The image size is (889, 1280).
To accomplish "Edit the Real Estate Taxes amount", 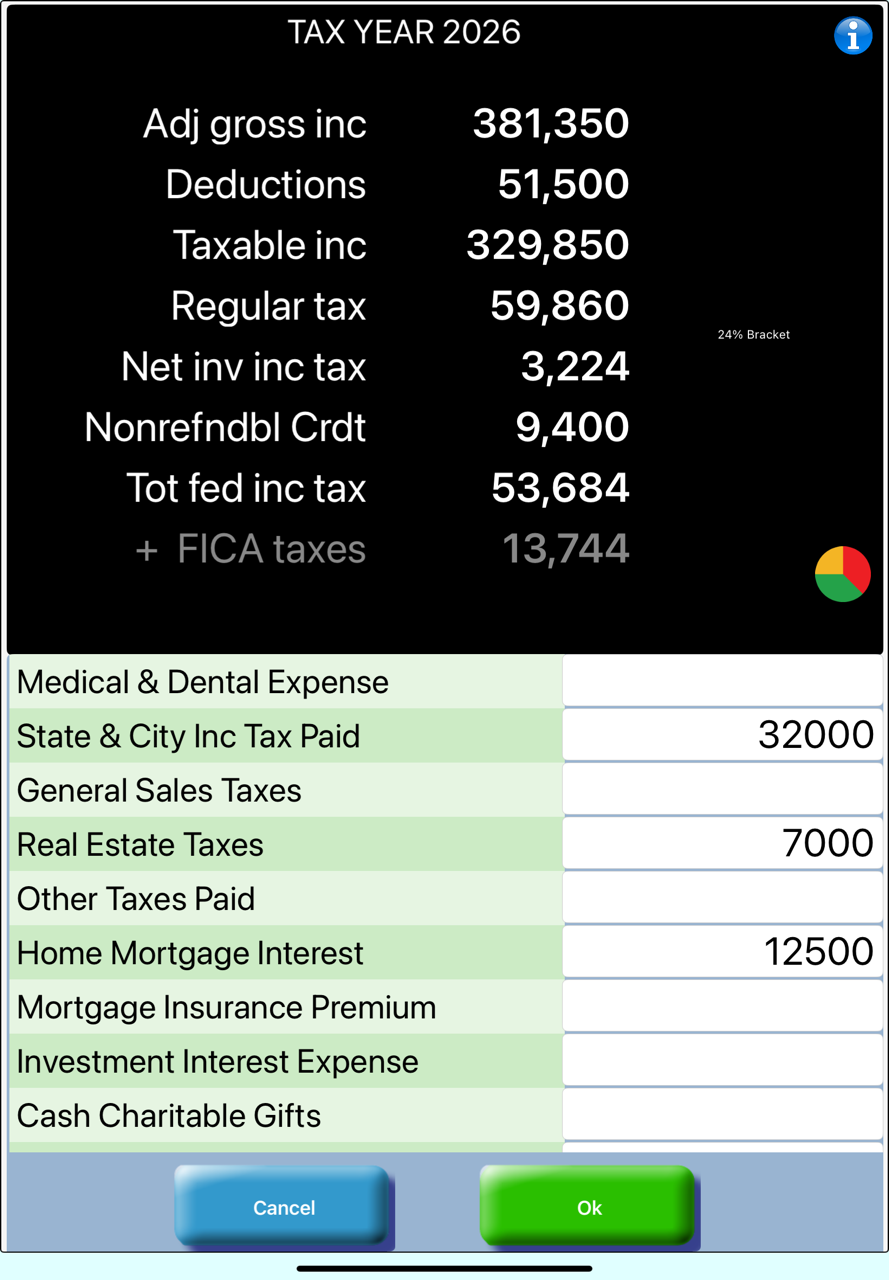I will pos(722,844).
